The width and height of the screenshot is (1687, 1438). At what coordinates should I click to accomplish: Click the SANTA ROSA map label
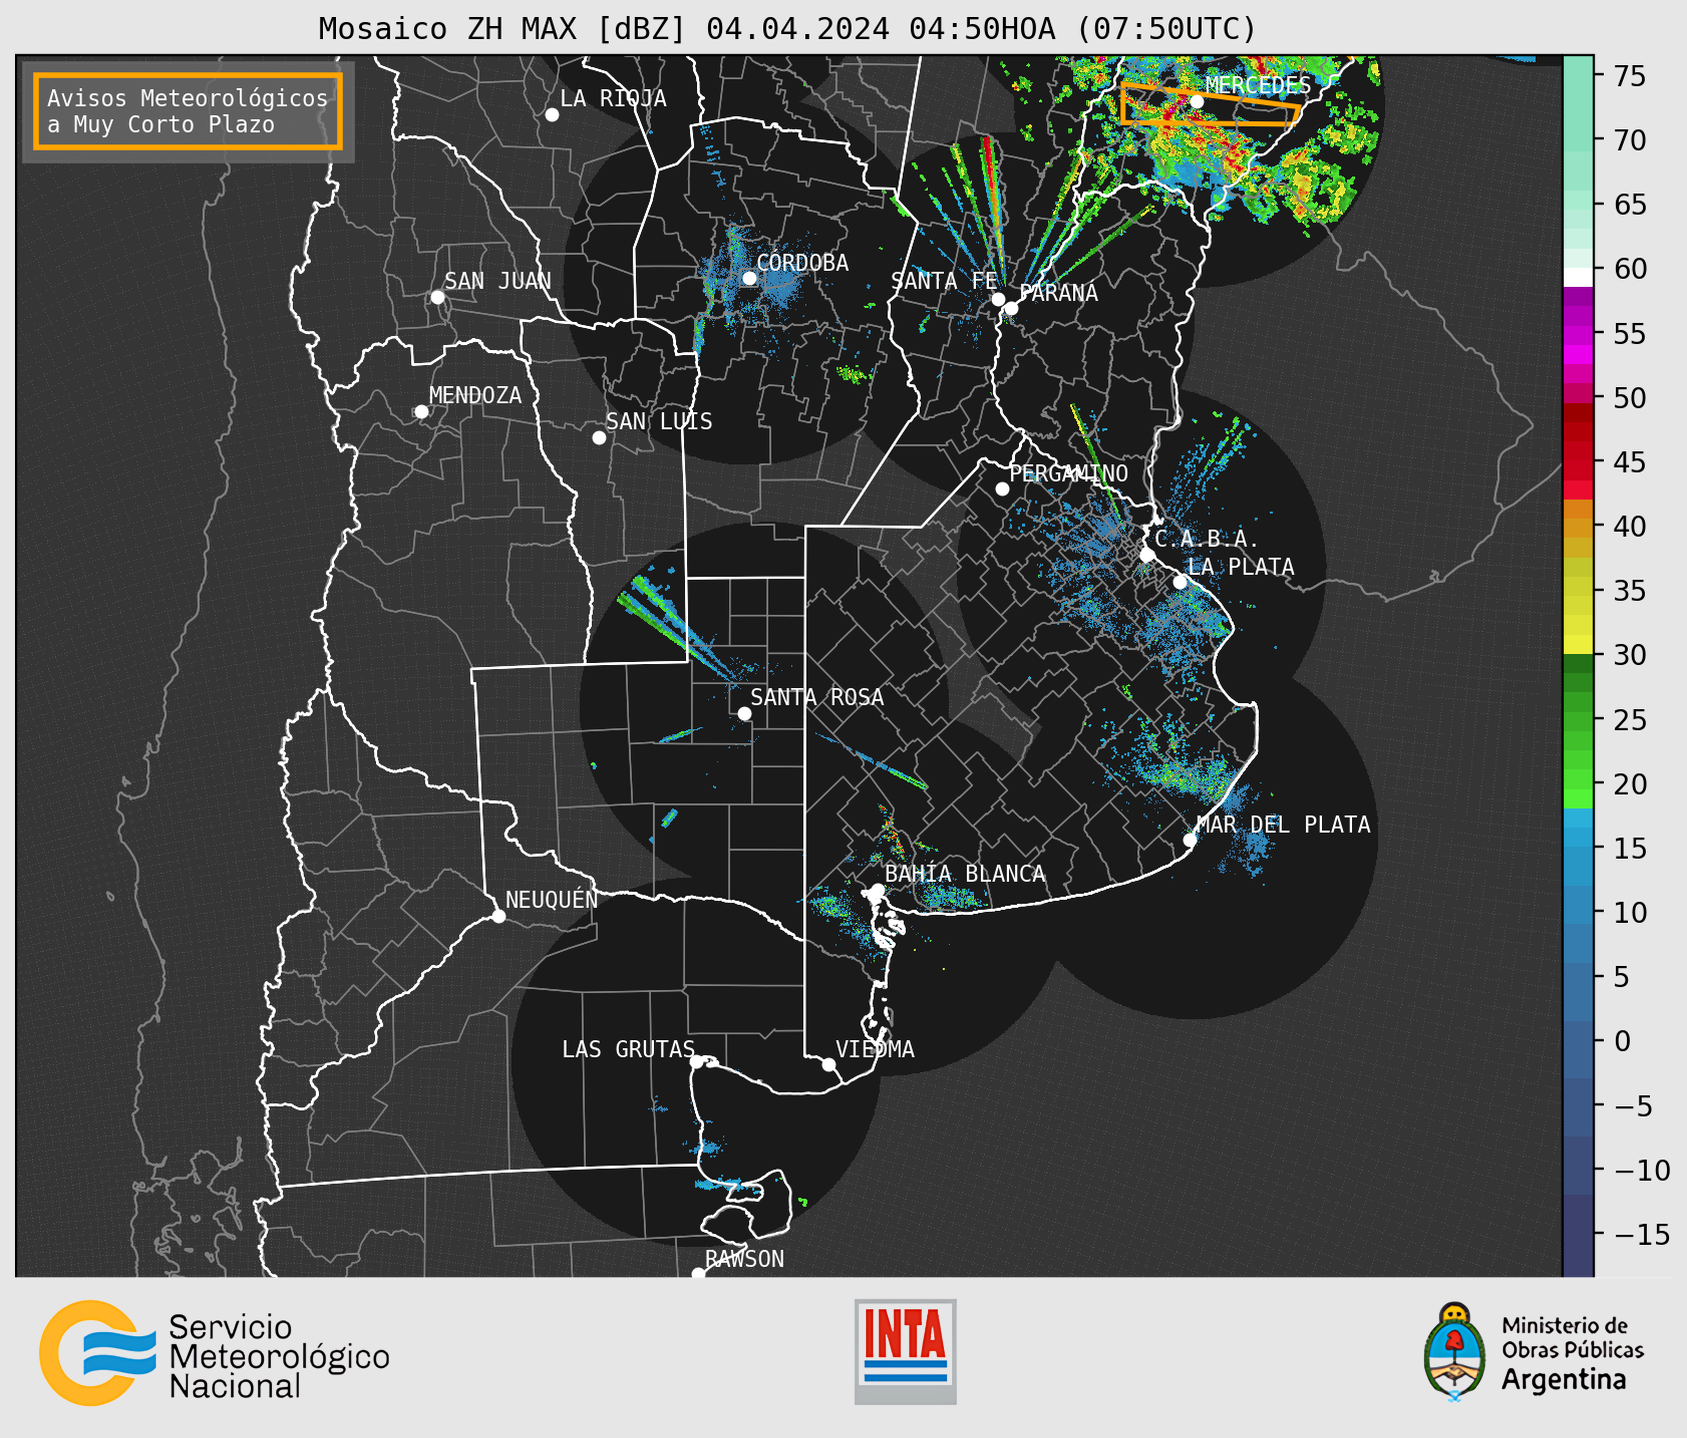817,697
